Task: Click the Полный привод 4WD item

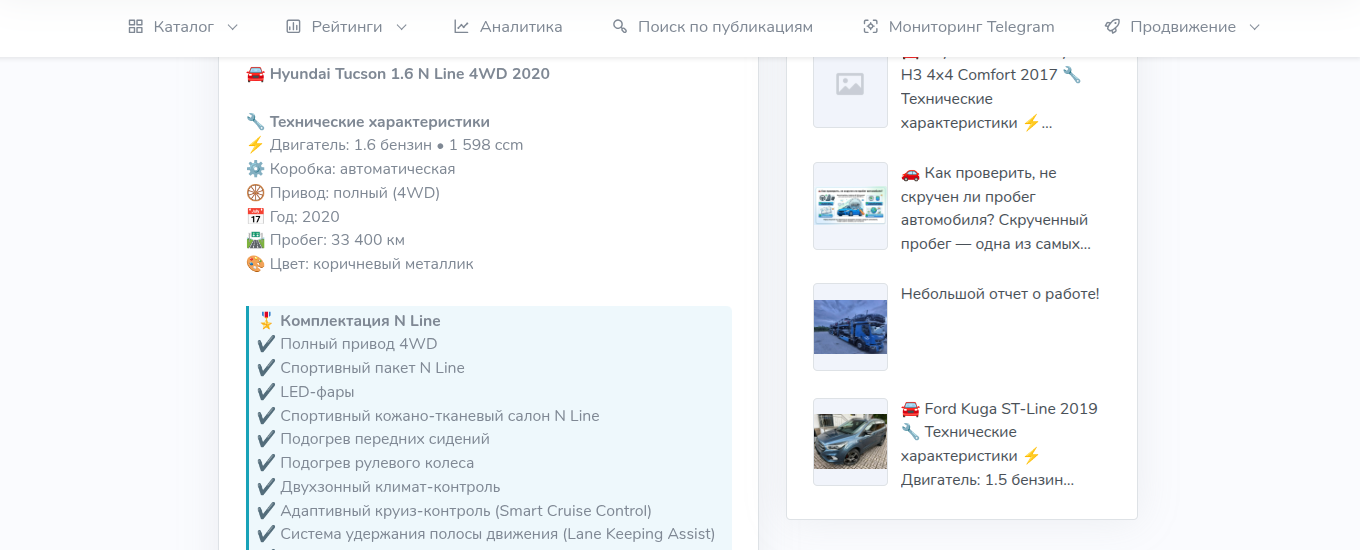Action: coord(347,344)
